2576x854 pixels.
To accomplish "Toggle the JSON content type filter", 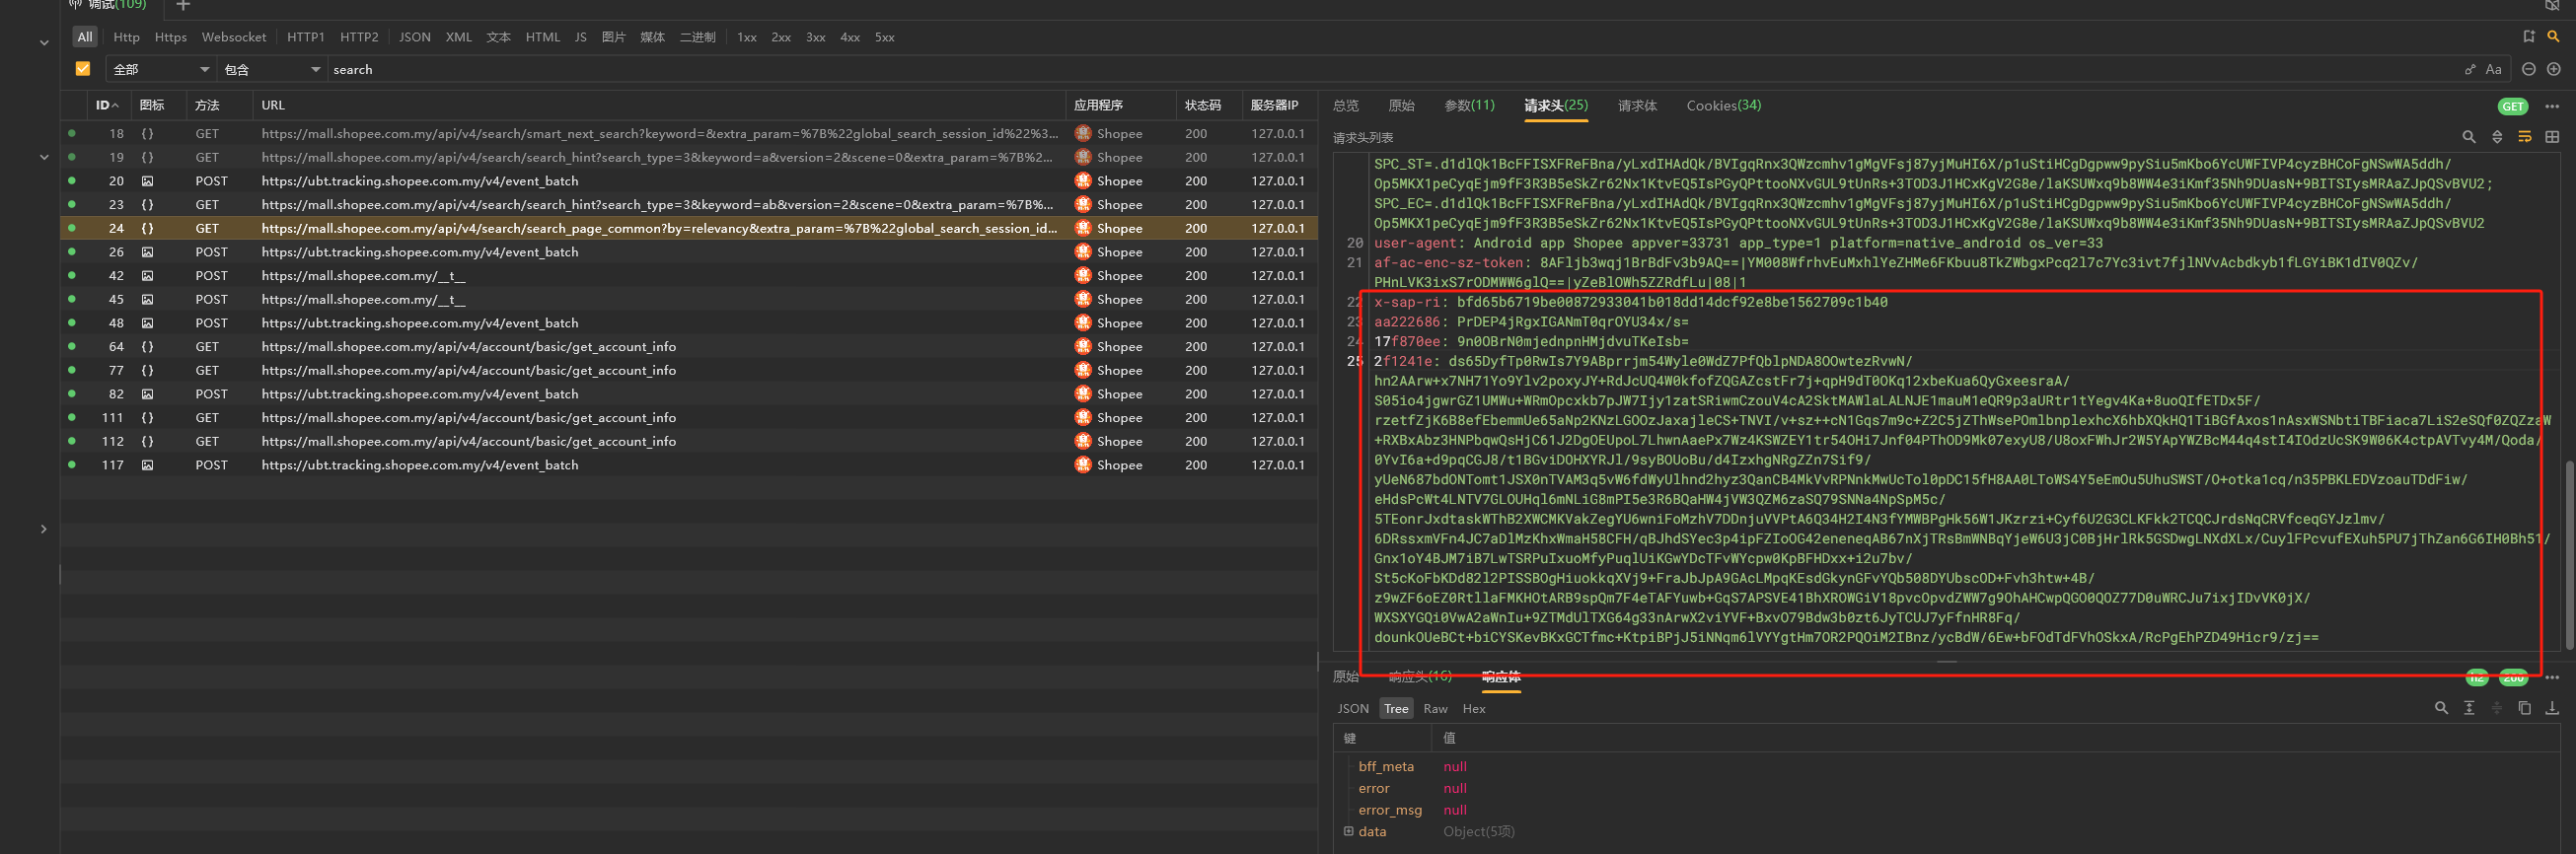I will [415, 37].
